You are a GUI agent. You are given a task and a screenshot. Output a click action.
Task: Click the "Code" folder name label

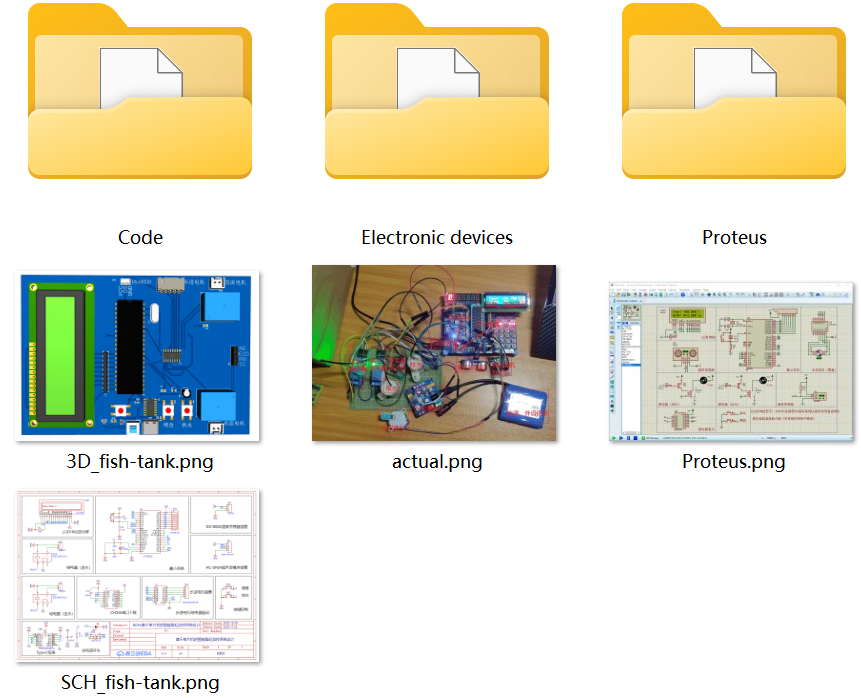(x=140, y=238)
